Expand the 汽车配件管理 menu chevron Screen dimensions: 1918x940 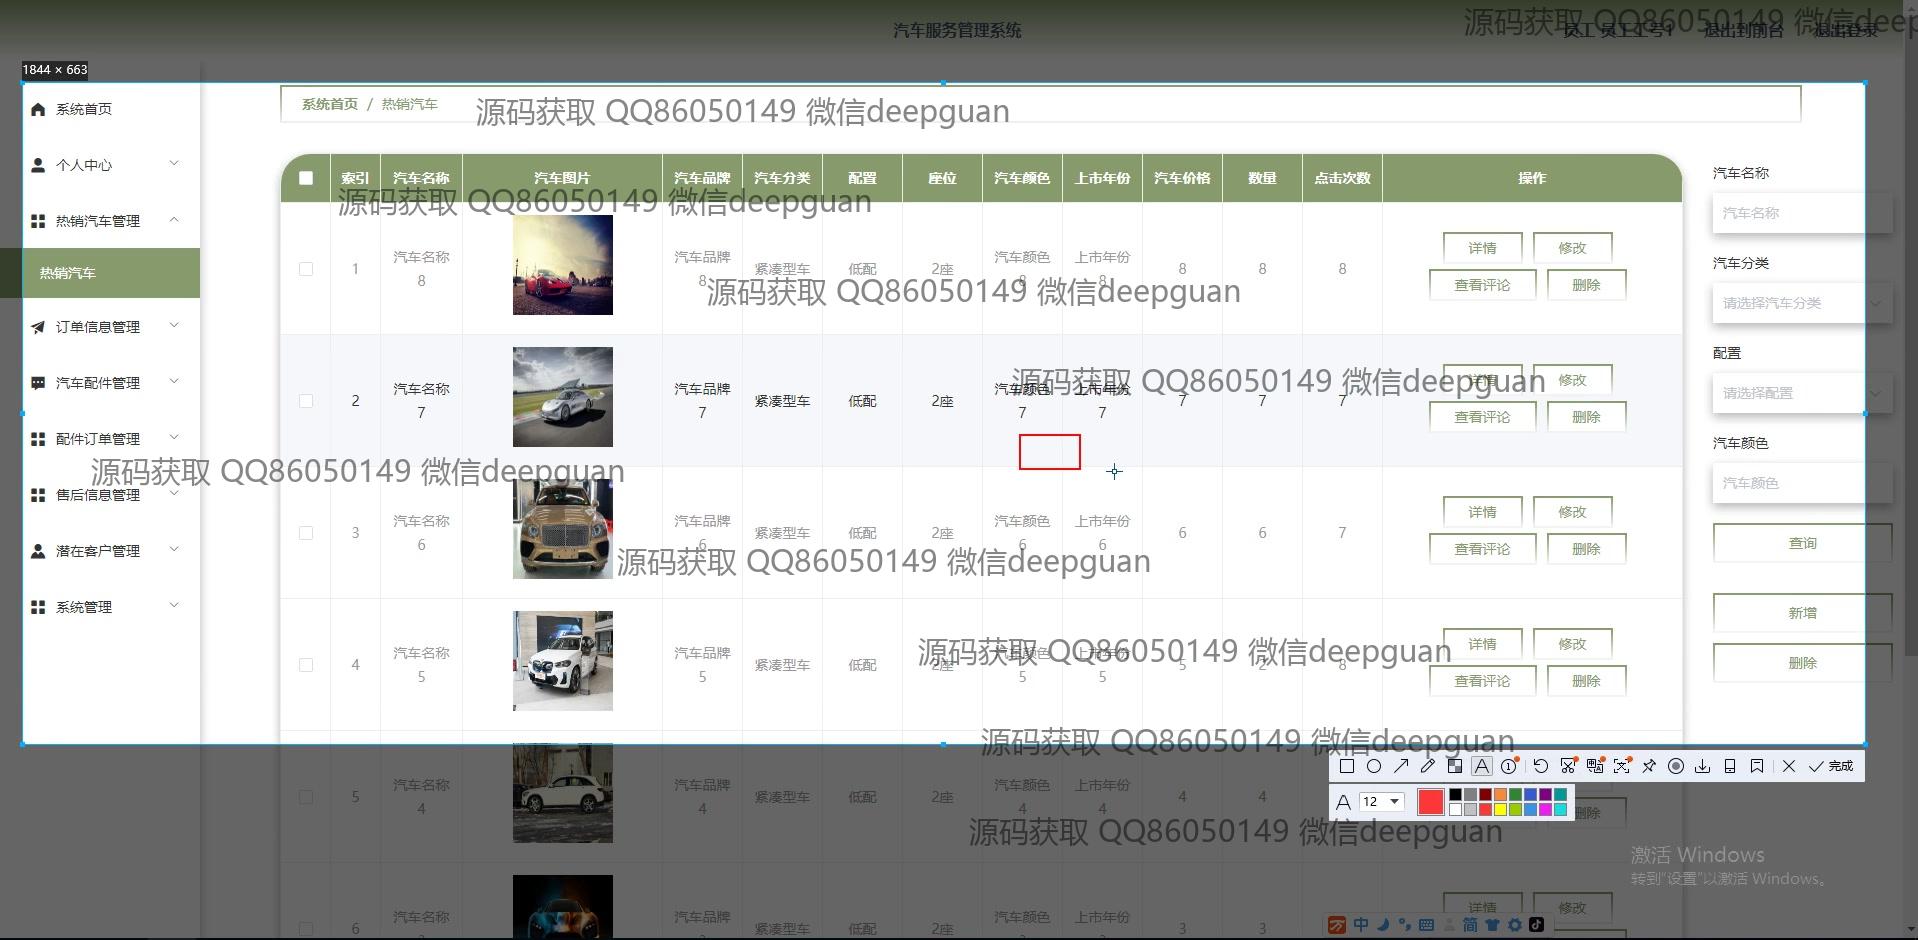tap(174, 381)
